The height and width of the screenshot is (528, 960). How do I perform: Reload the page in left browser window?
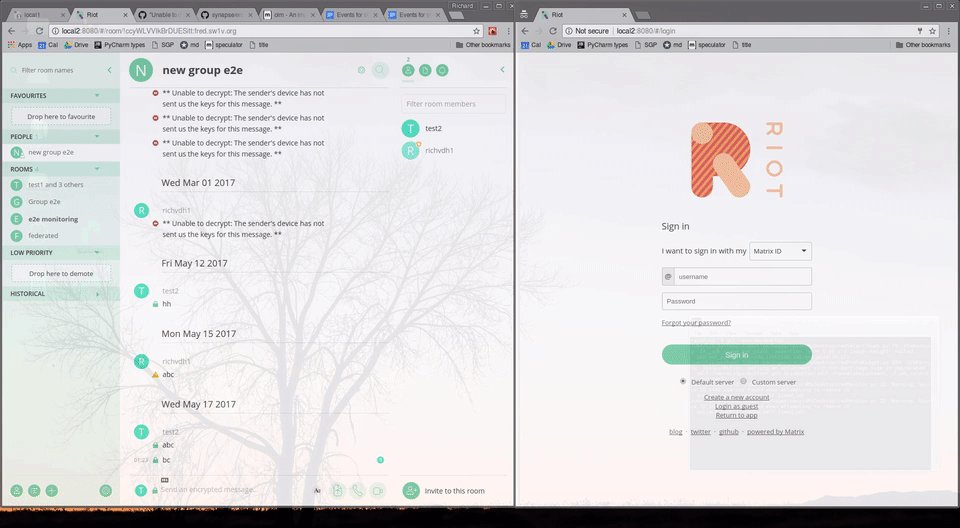(39, 31)
